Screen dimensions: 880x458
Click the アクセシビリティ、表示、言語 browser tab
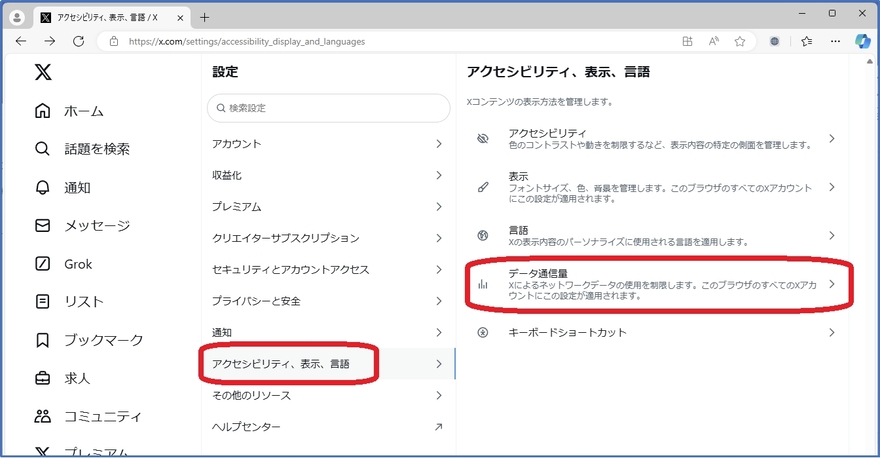point(112,18)
